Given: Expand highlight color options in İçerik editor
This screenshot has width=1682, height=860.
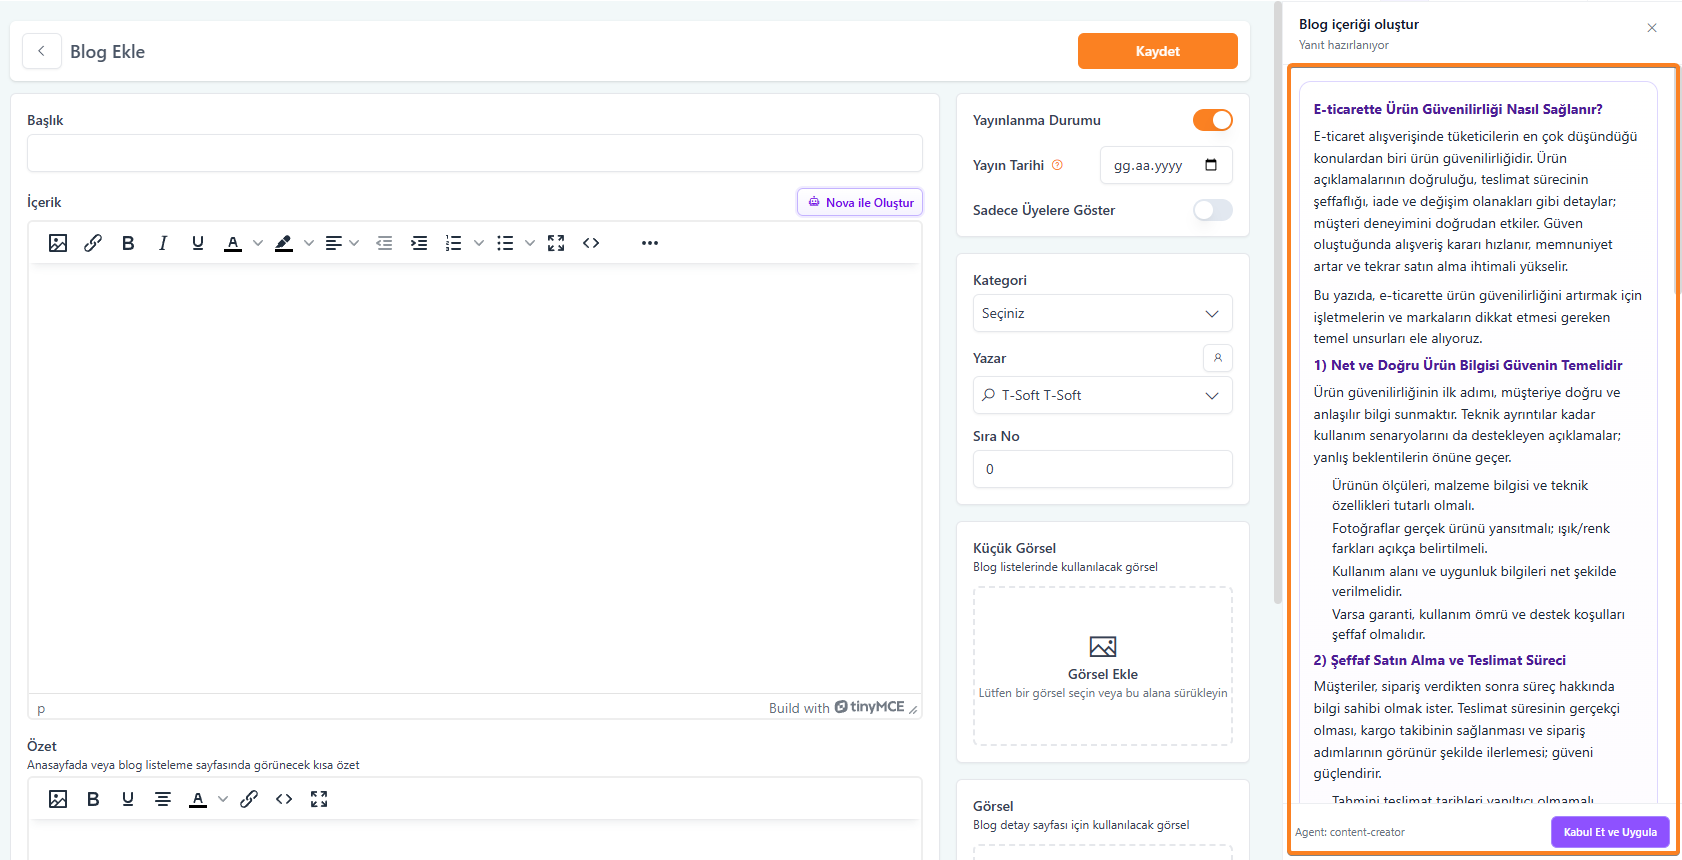Looking at the screenshot, I should (309, 243).
